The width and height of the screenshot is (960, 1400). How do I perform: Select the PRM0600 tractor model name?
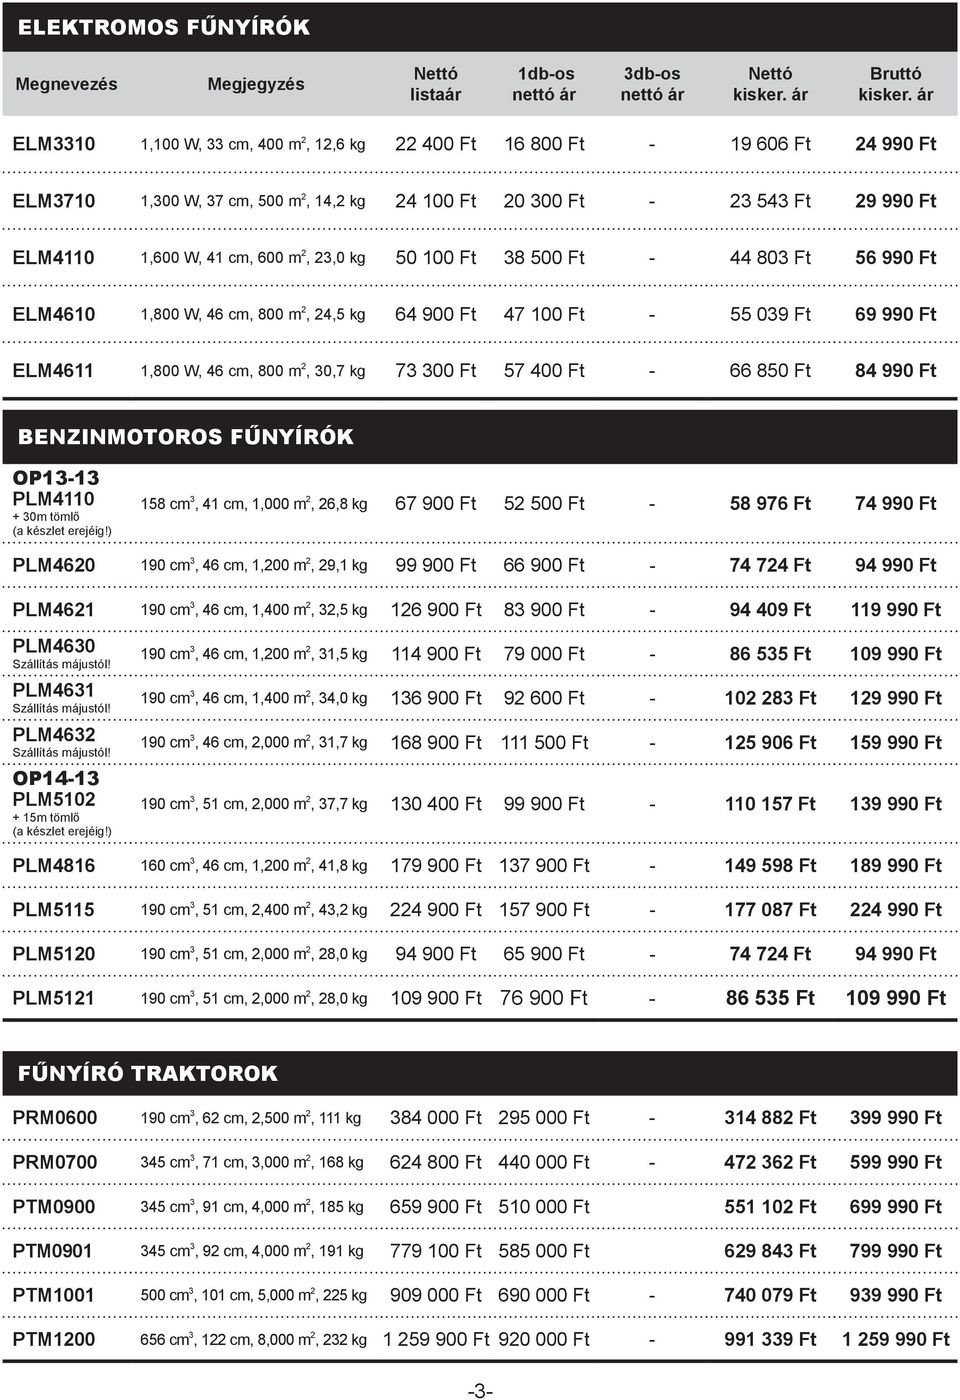(x=55, y=1118)
